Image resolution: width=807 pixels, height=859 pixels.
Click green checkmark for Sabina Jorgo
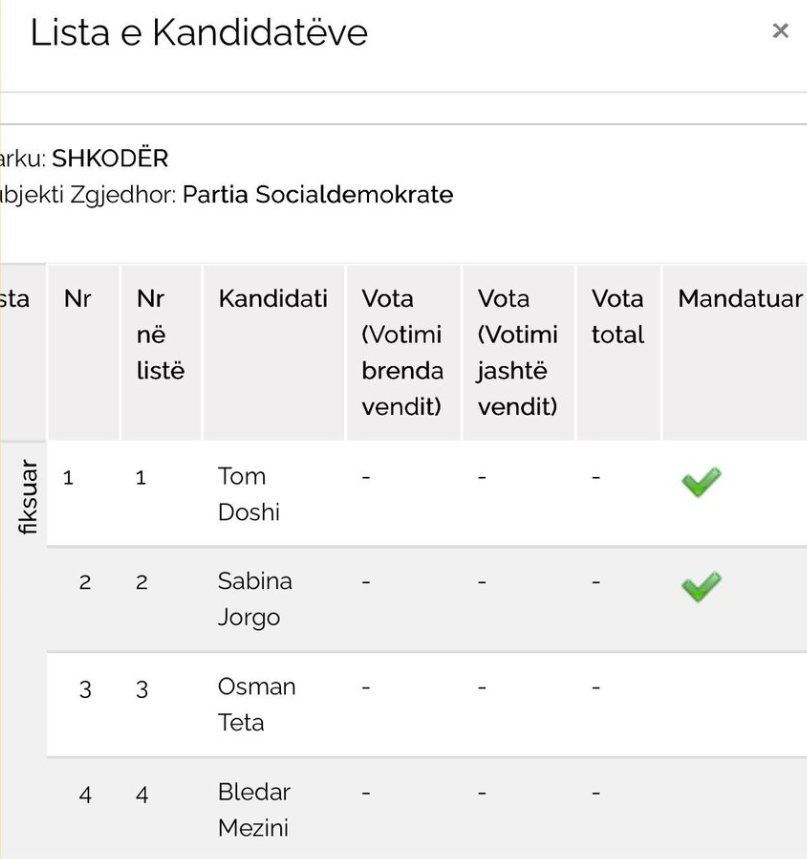coord(701,587)
